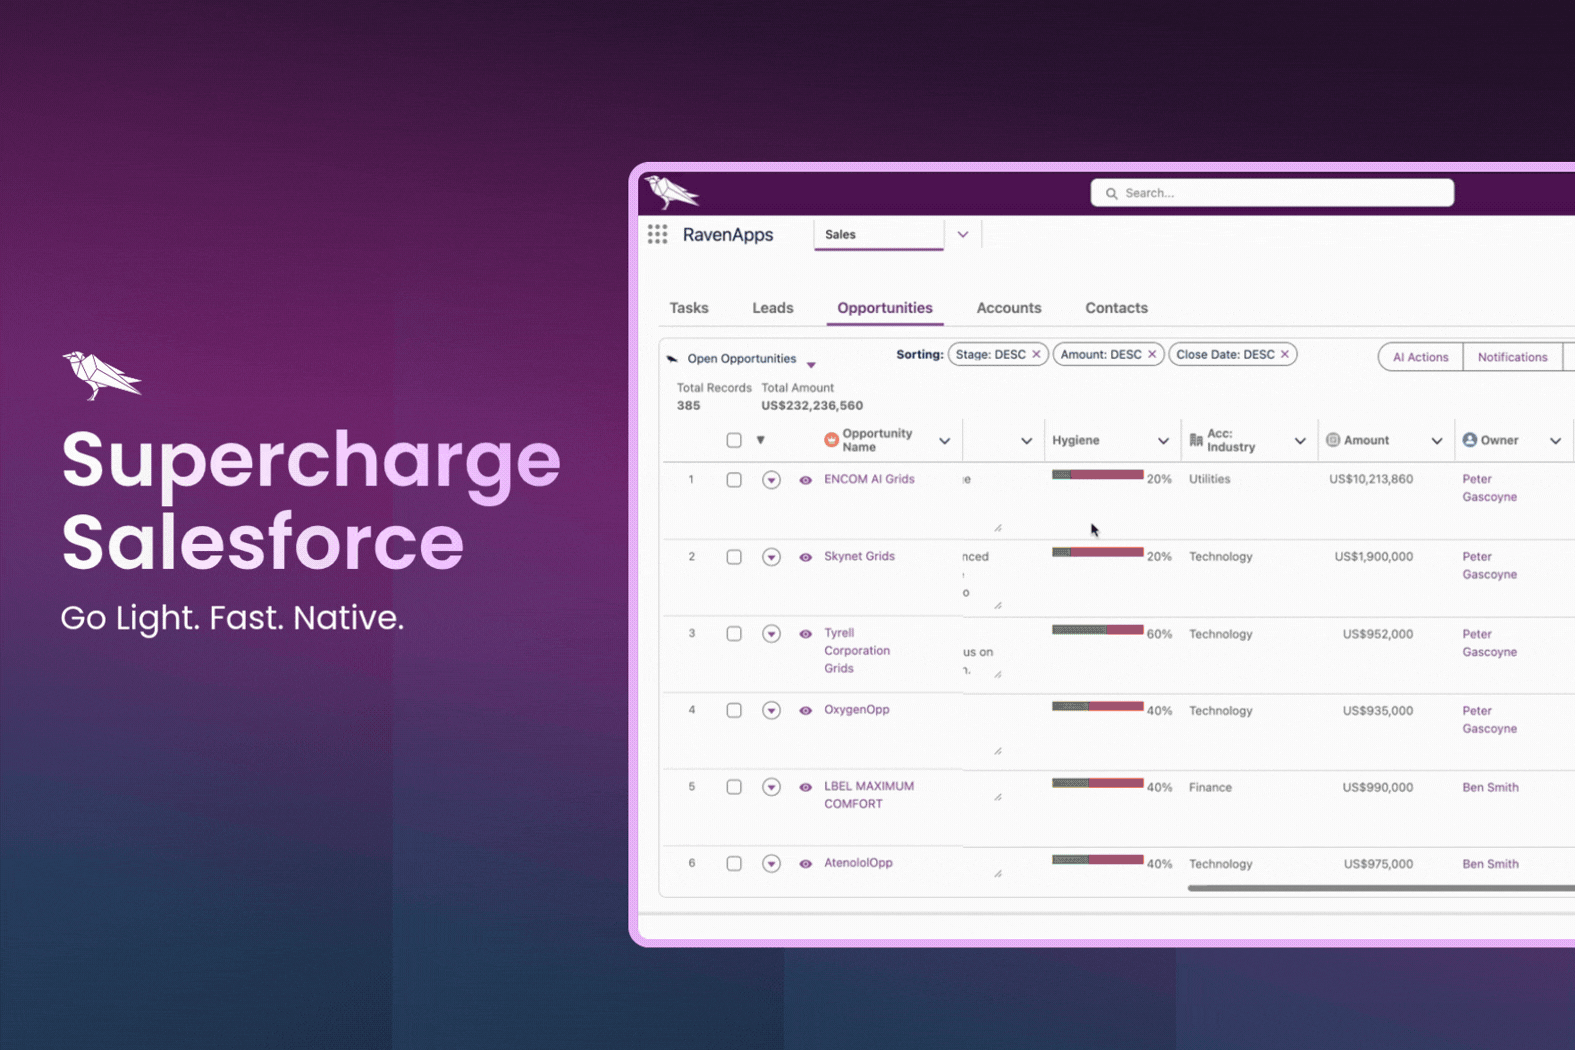Click the brand raven logo above Supercharge Salesforce
Viewport: 1575px width, 1050px height.
102,375
